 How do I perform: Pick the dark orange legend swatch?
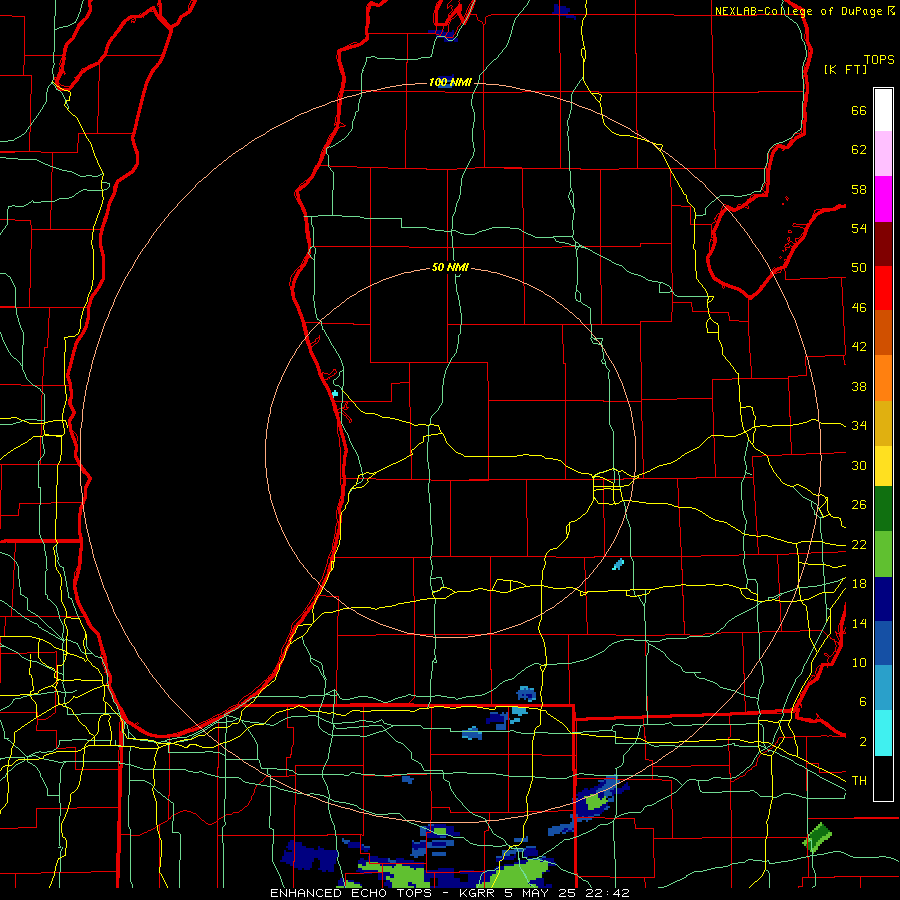tap(883, 332)
